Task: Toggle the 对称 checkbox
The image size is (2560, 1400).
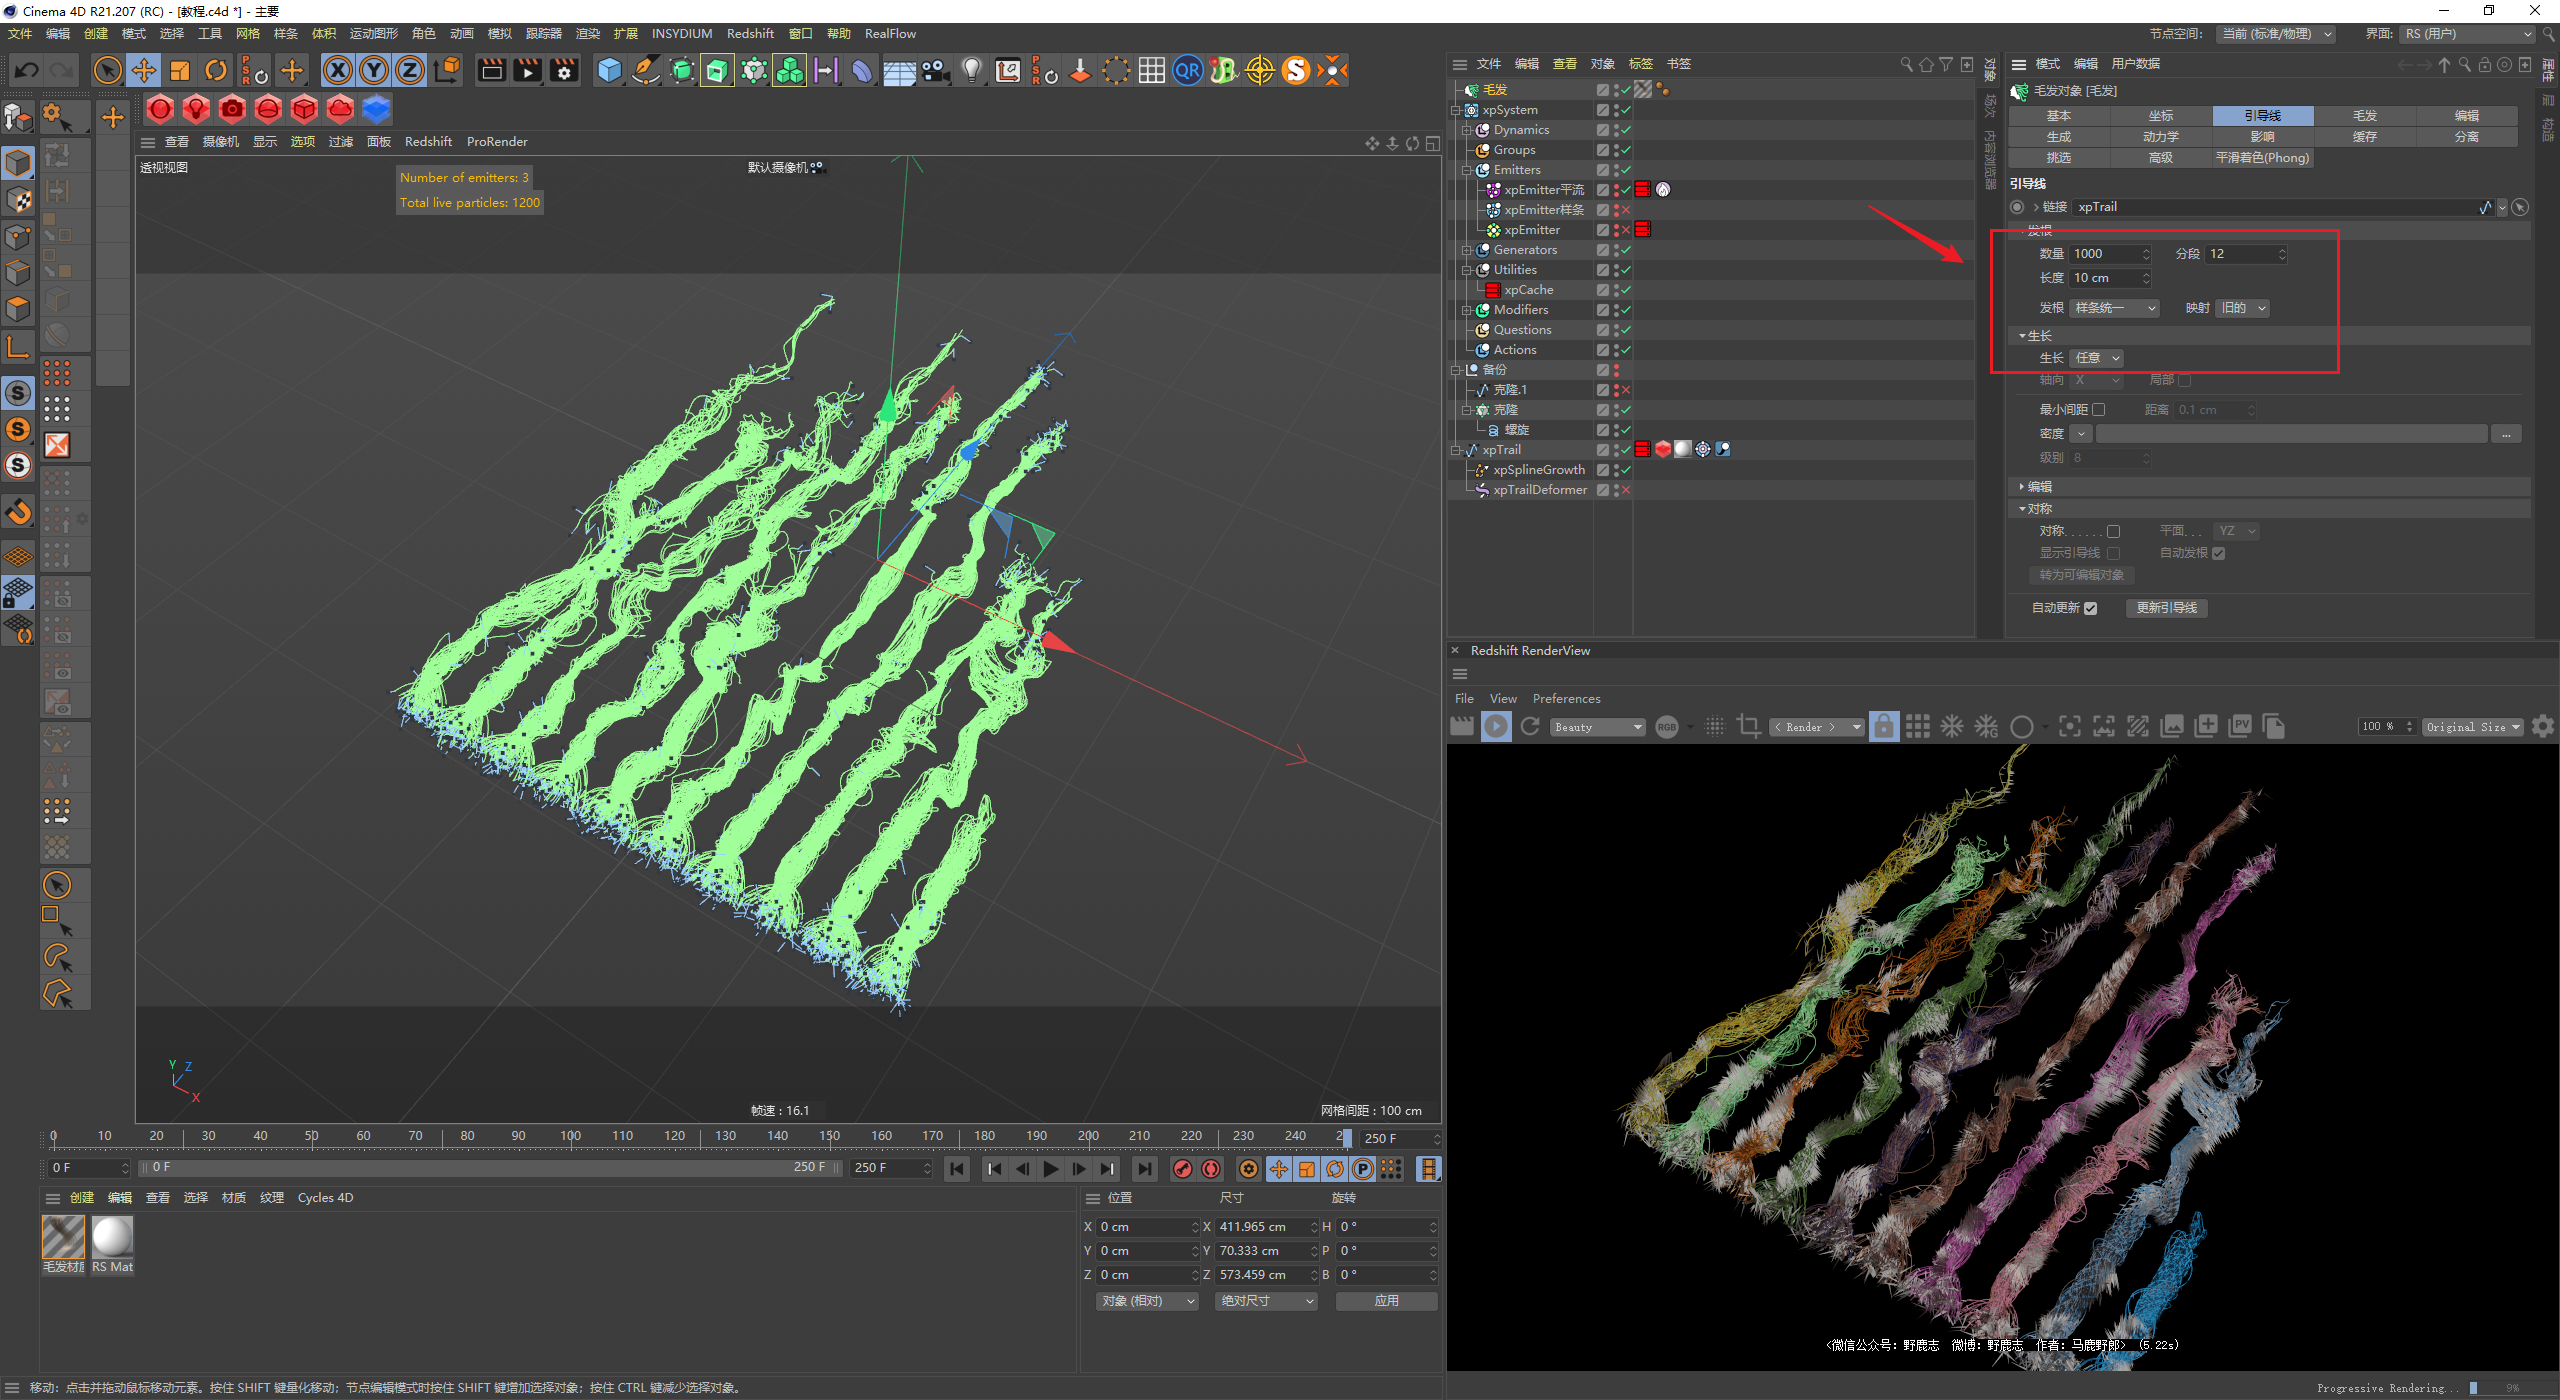Action: tap(2113, 532)
